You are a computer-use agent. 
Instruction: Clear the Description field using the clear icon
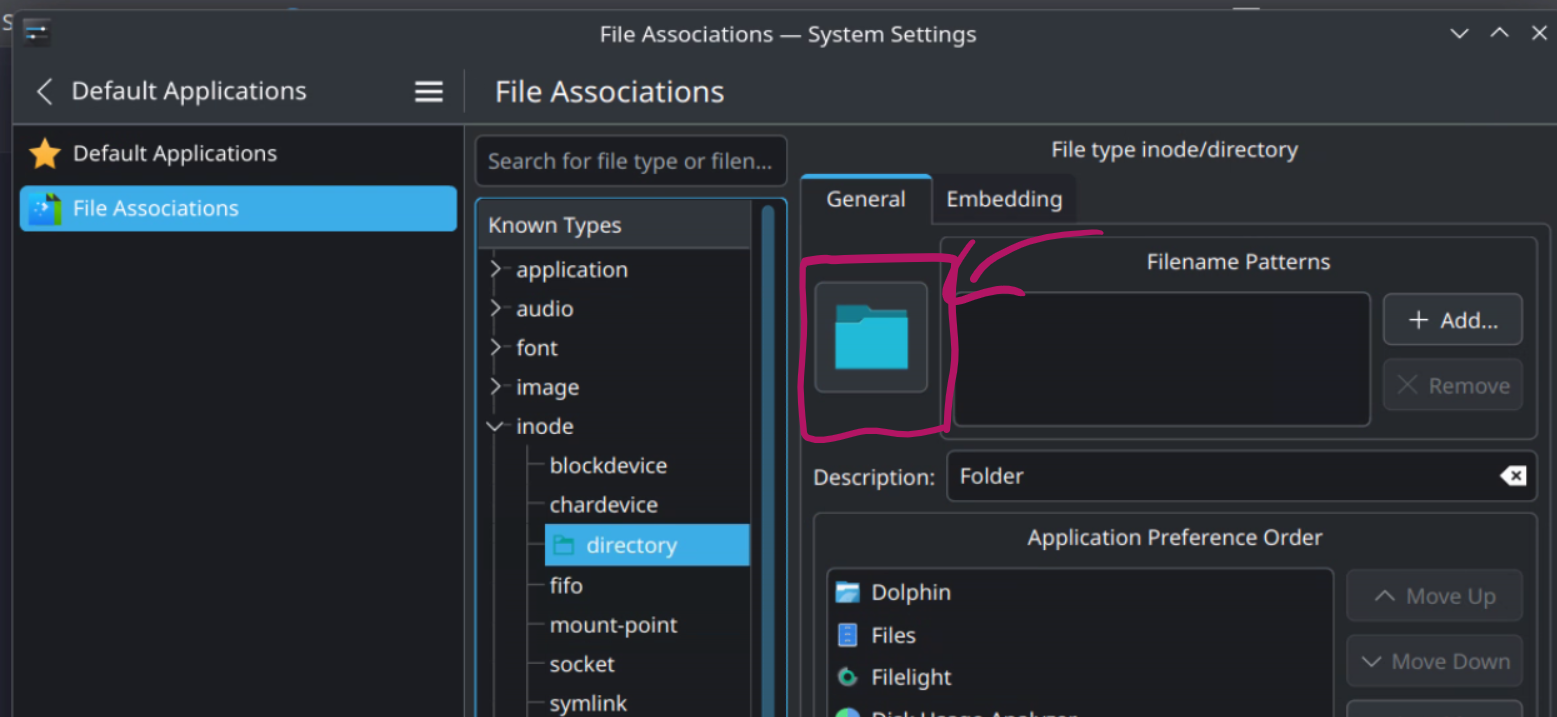[x=1513, y=476]
